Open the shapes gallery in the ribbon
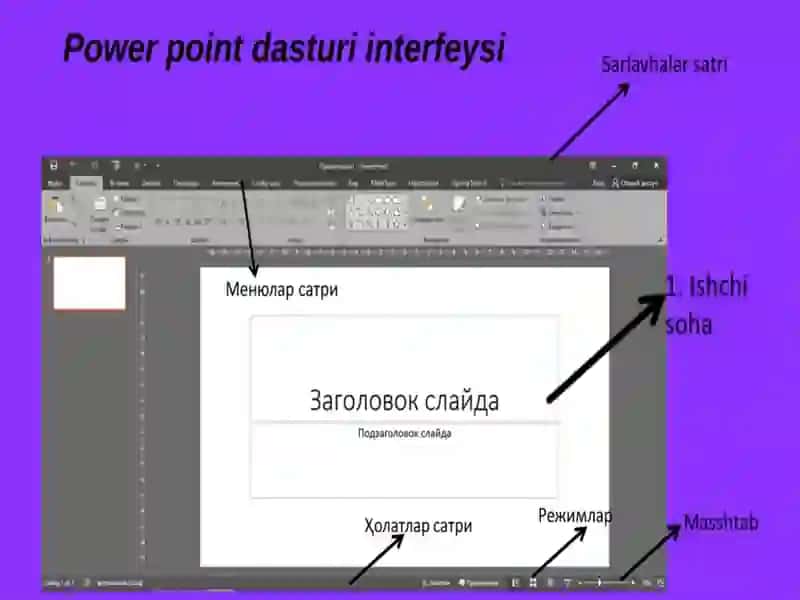 pyautogui.click(x=378, y=211)
